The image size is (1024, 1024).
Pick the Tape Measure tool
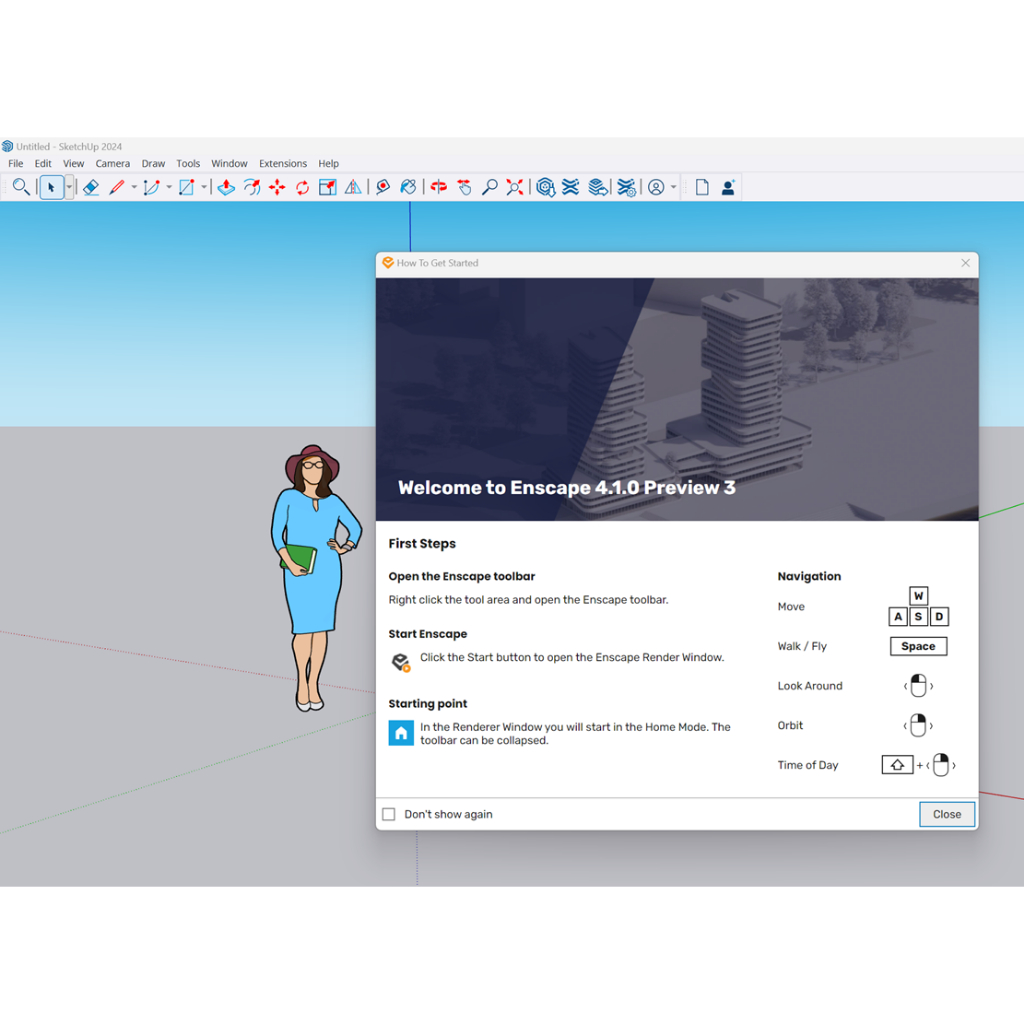tap(382, 187)
